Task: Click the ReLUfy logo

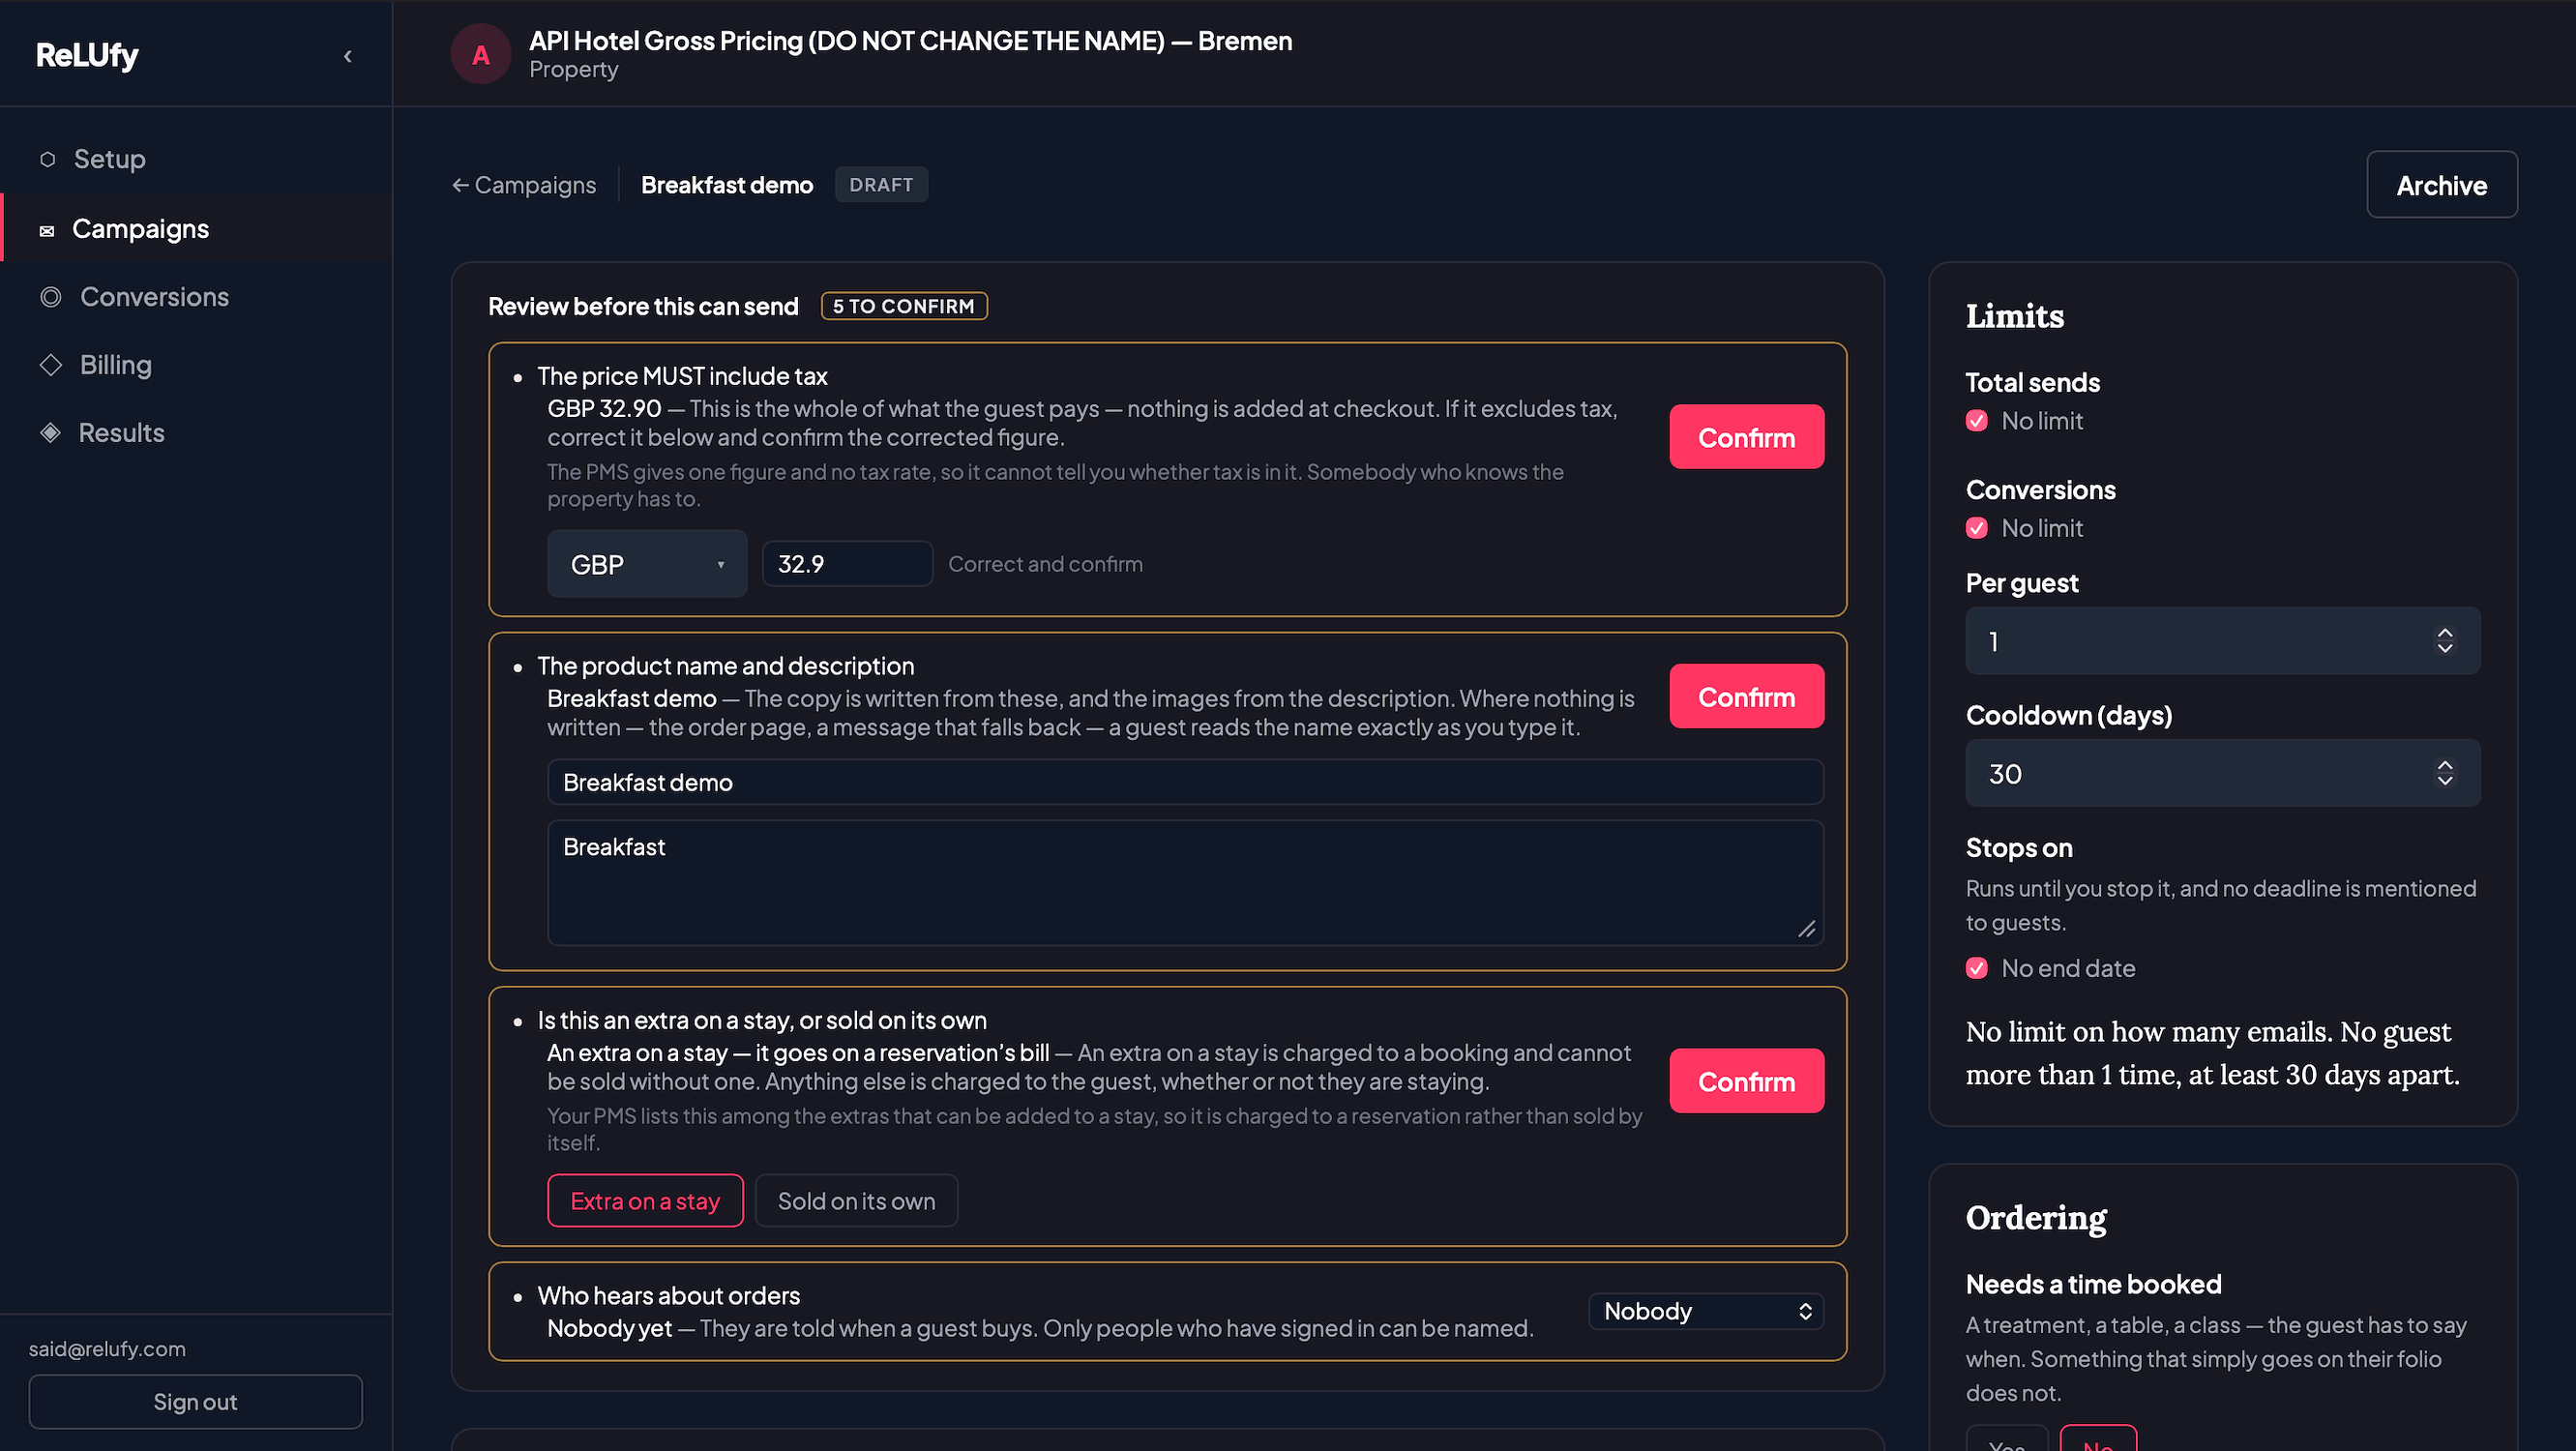Action: pyautogui.click(x=87, y=55)
